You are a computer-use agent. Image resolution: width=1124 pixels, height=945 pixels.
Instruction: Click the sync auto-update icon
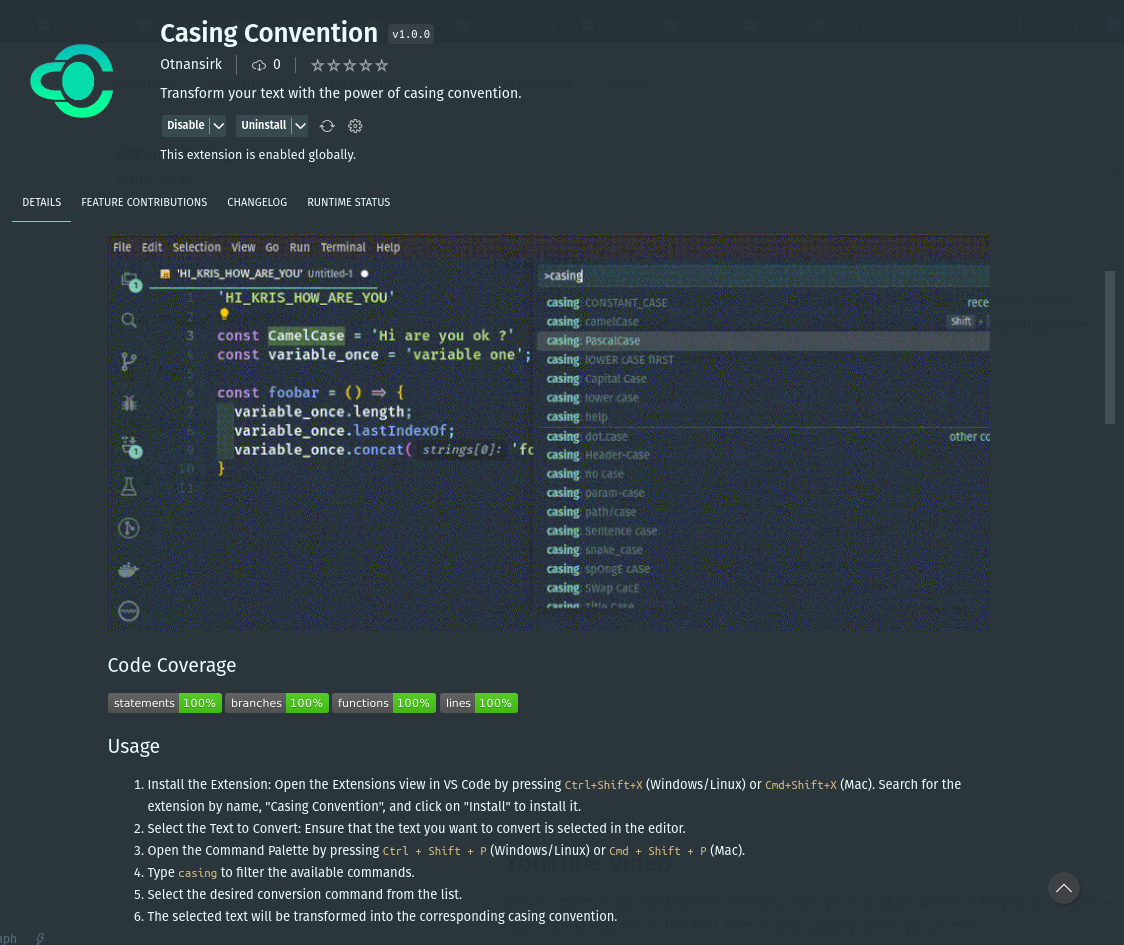pos(327,126)
